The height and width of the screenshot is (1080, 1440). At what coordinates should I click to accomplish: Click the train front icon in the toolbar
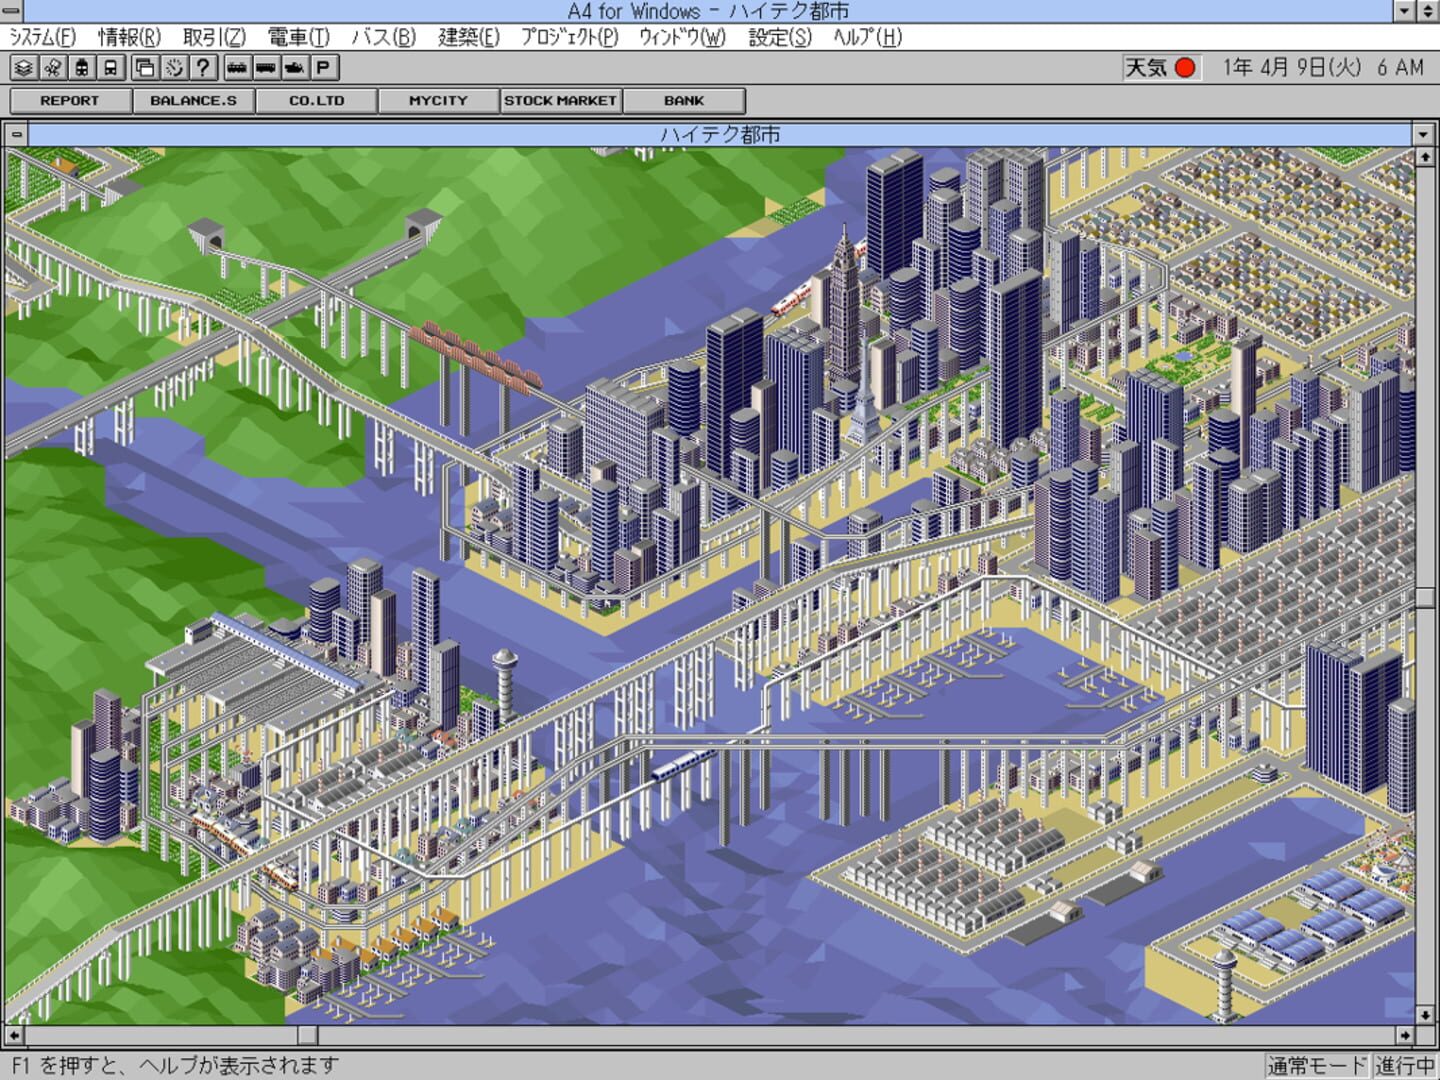[x=82, y=69]
